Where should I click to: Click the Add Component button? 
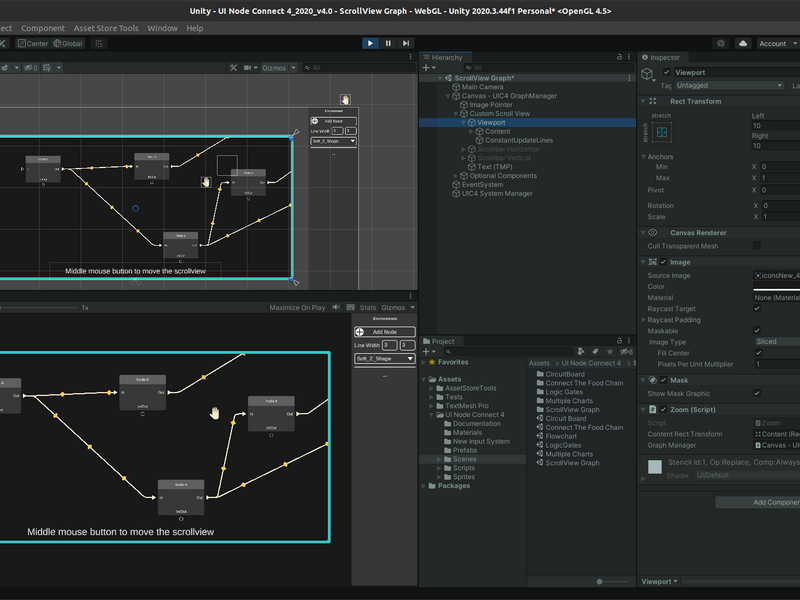tap(758, 503)
